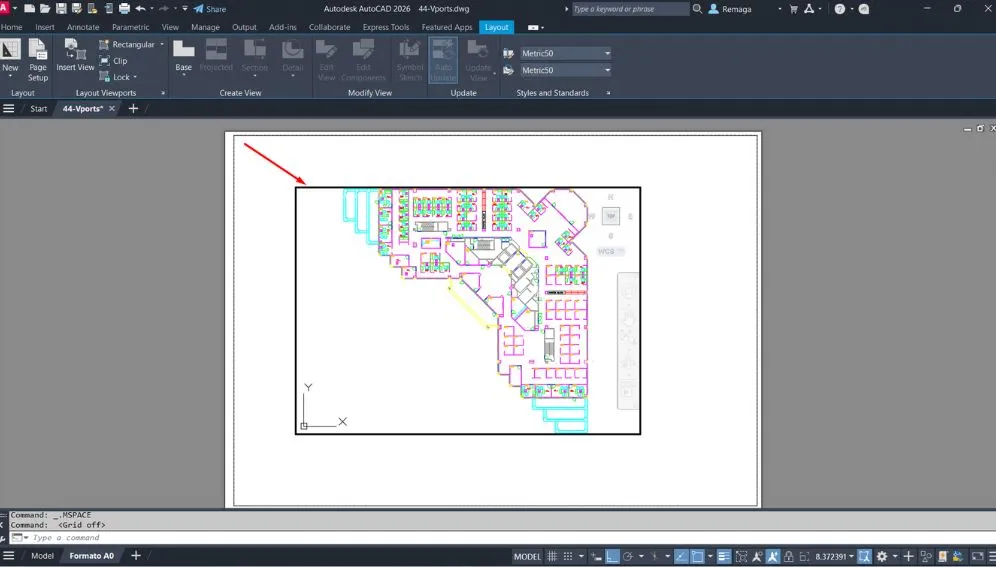The image size is (996, 567).
Task: Expand the Rectangular viewport dropdown
Action: (x=161, y=45)
